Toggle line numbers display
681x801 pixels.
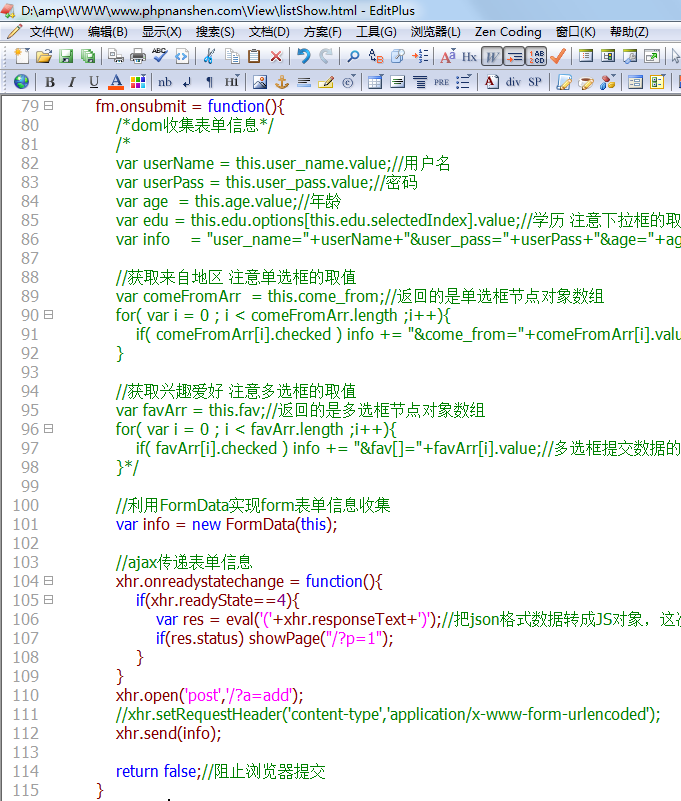click(536, 56)
